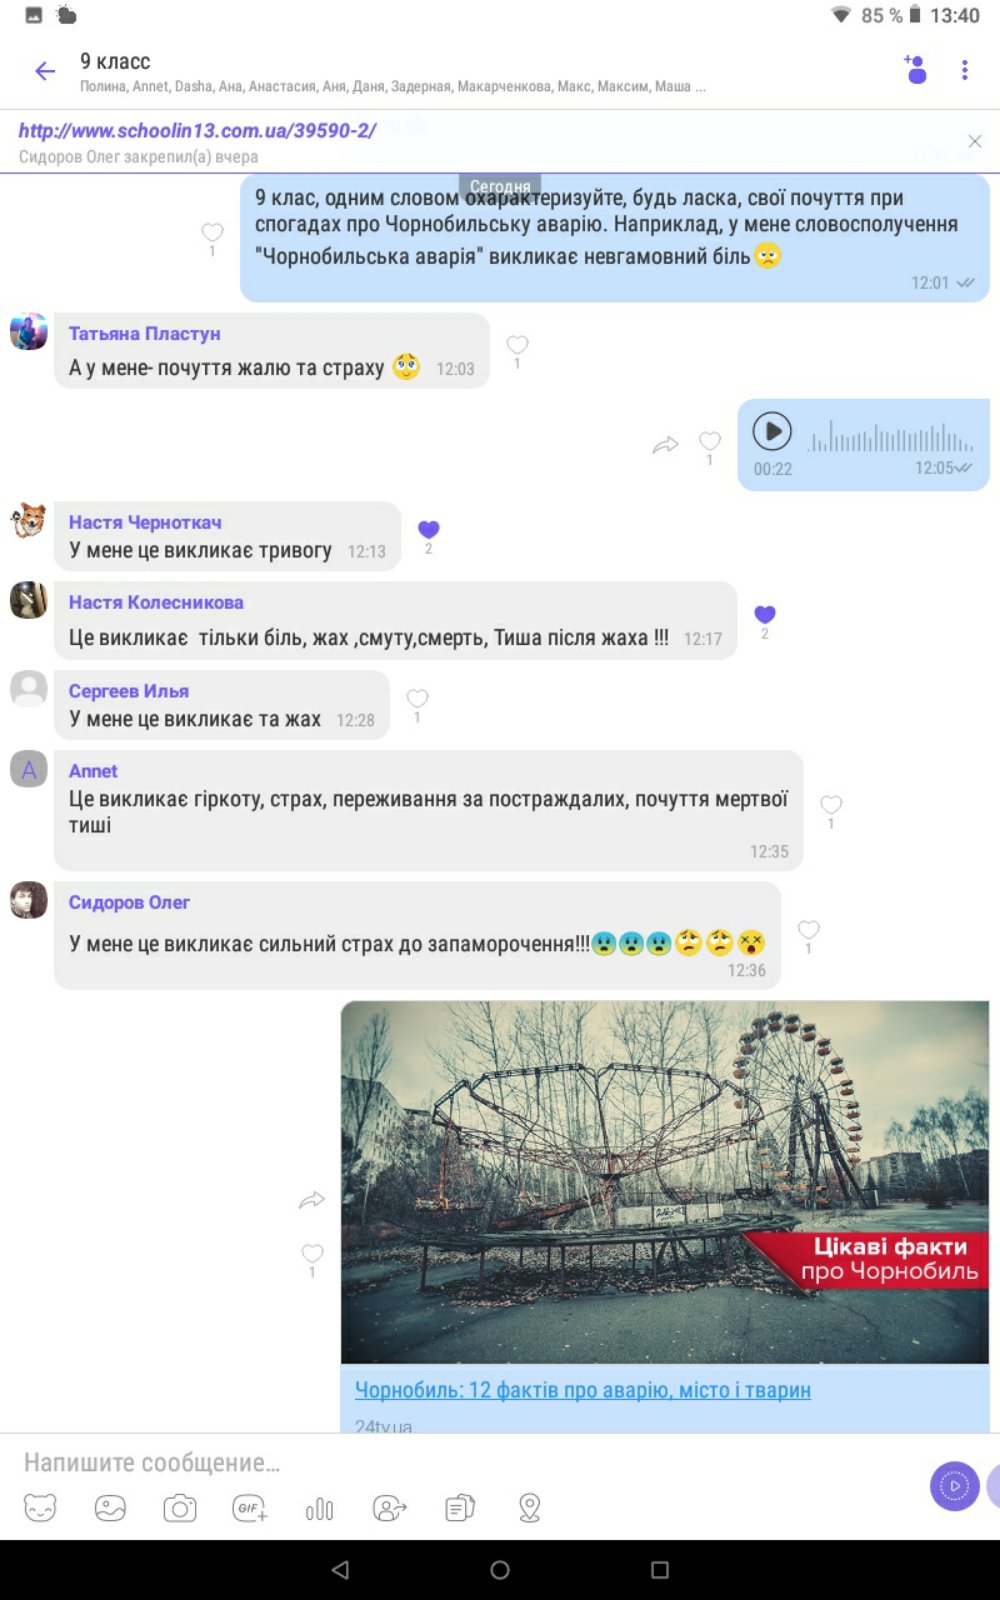This screenshot has height=1600, width=1000.
Task: Dismiss the pinned message banner
Action: [x=975, y=141]
